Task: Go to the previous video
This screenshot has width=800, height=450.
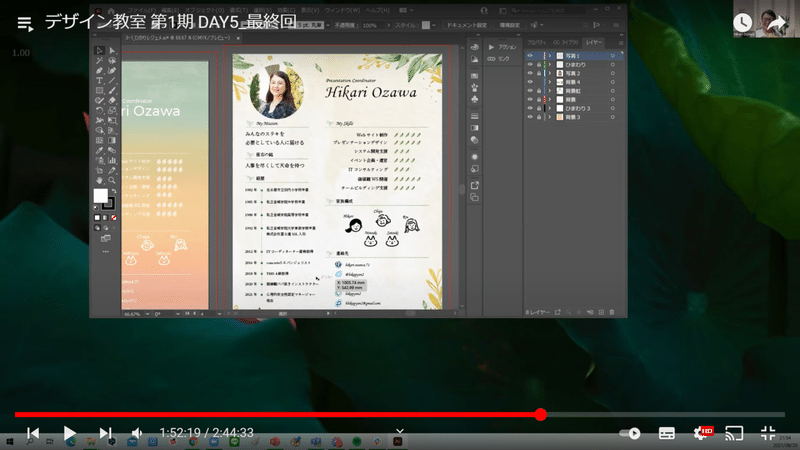Action: pyautogui.click(x=33, y=434)
